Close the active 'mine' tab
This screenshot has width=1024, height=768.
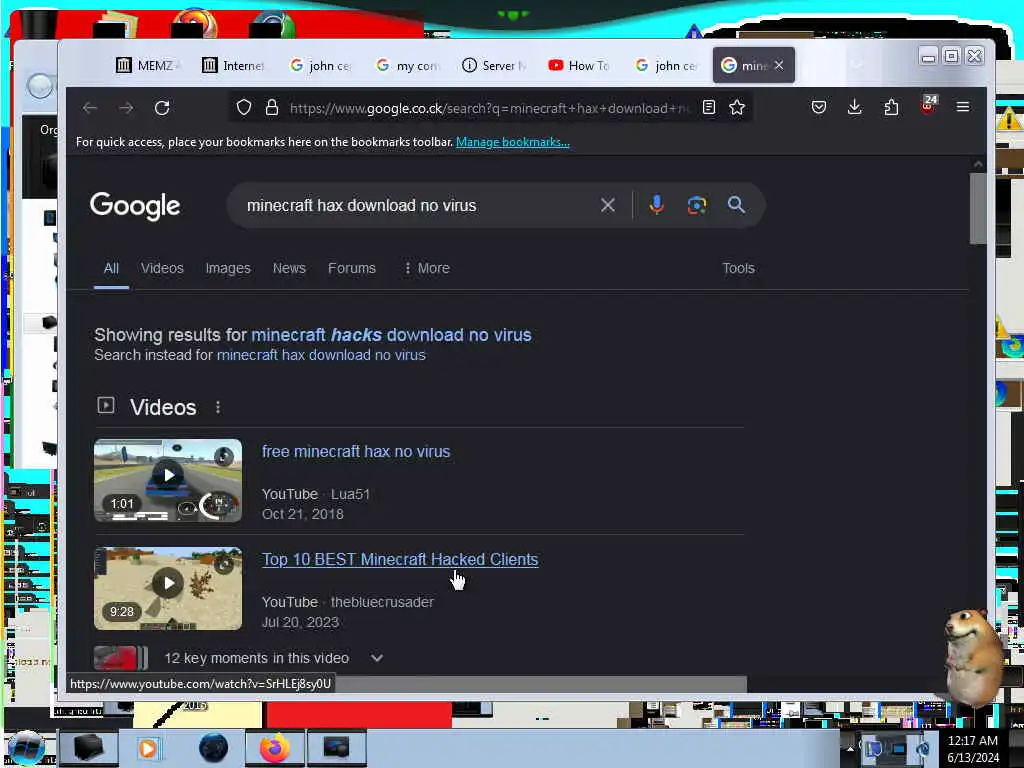pyautogui.click(x=779, y=65)
